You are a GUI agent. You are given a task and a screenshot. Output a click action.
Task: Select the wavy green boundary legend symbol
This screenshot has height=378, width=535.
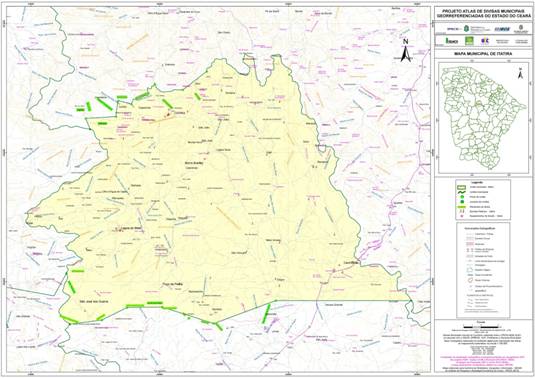(462, 192)
